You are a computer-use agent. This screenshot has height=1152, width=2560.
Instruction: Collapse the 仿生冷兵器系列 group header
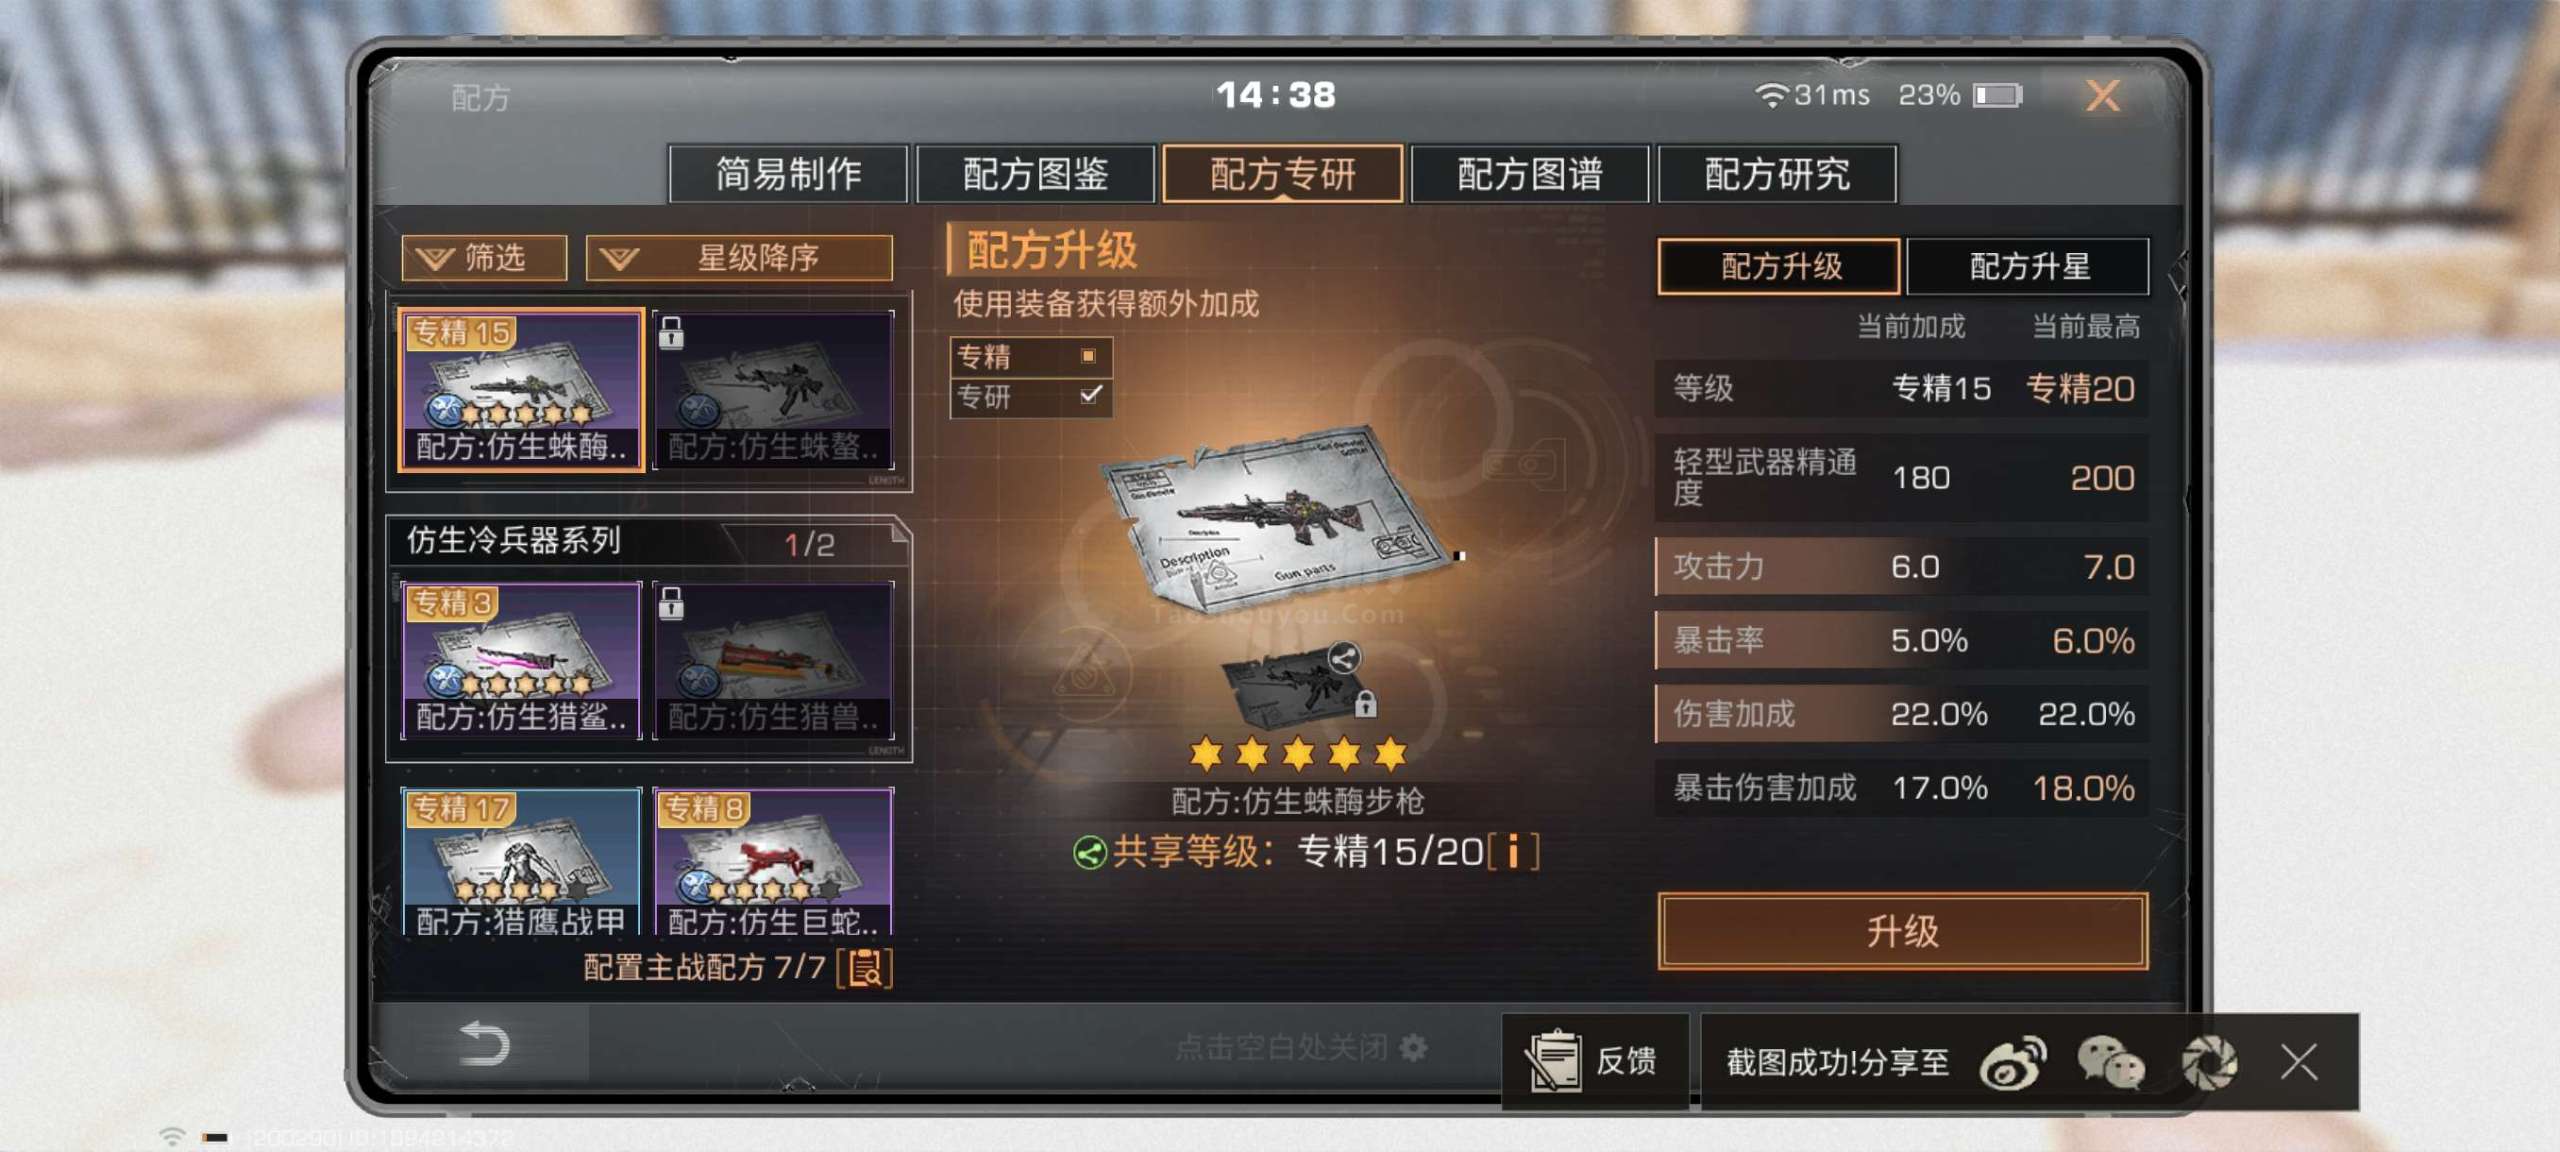pos(648,541)
